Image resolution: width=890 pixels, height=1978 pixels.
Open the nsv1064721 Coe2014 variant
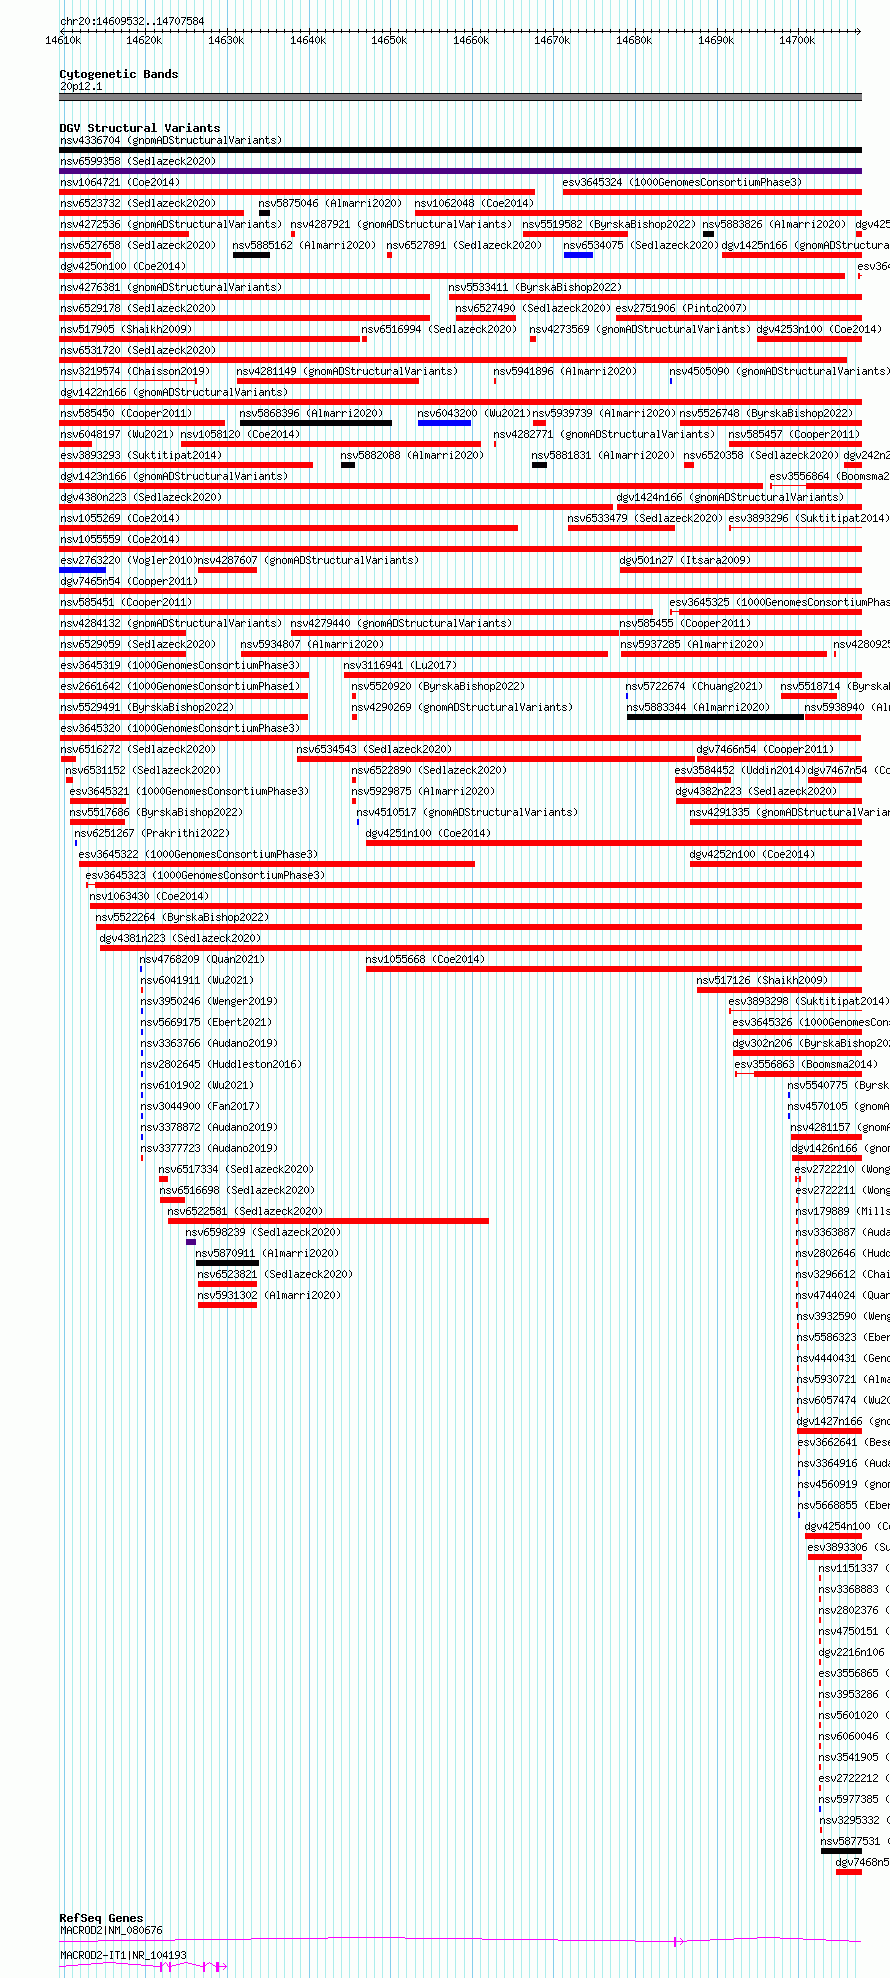click(120, 182)
